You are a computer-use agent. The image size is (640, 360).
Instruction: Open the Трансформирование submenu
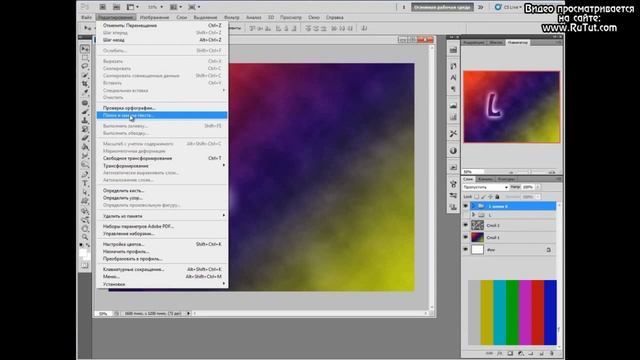coord(162,166)
